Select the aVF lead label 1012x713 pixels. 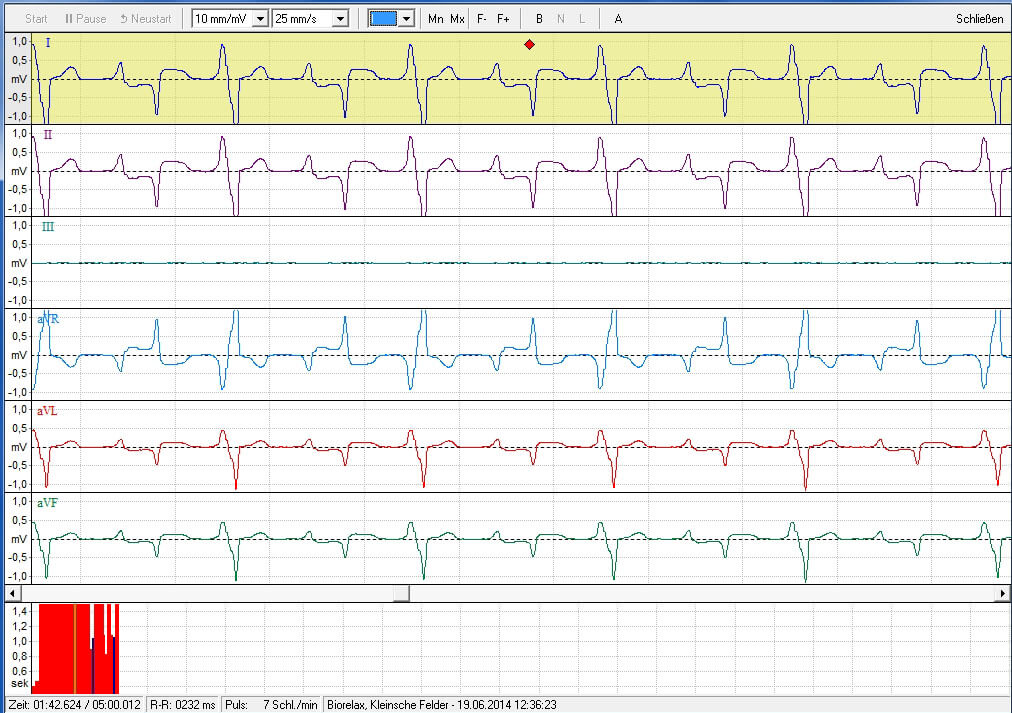click(x=47, y=503)
